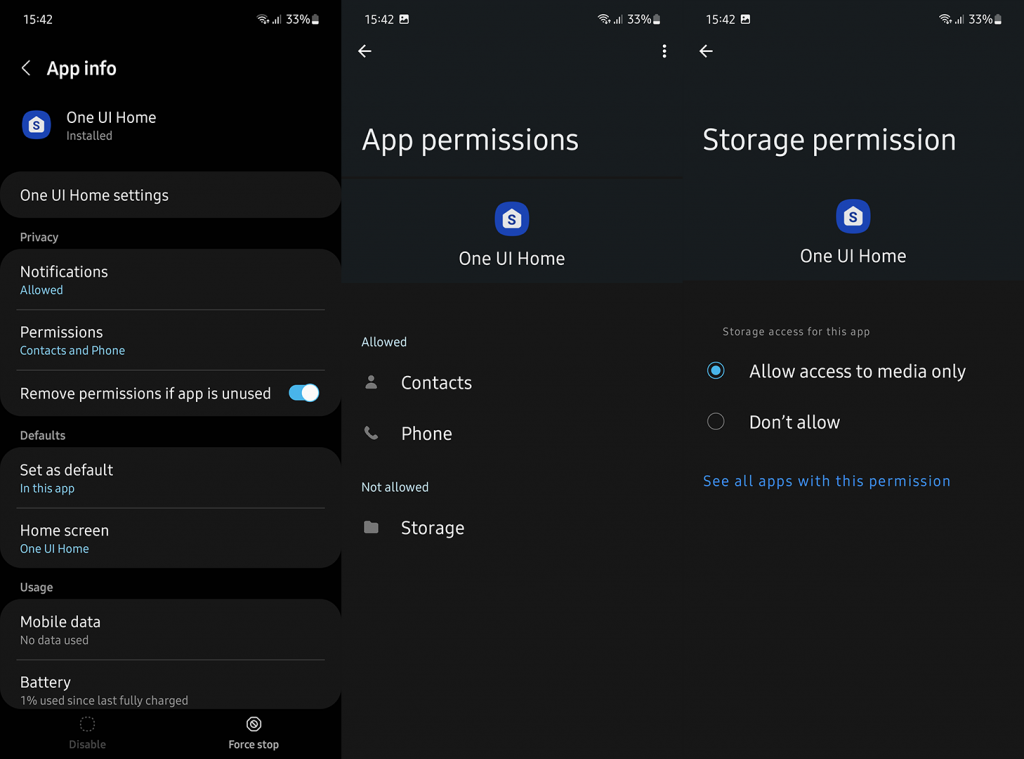Click See all apps with this permission

pyautogui.click(x=826, y=481)
